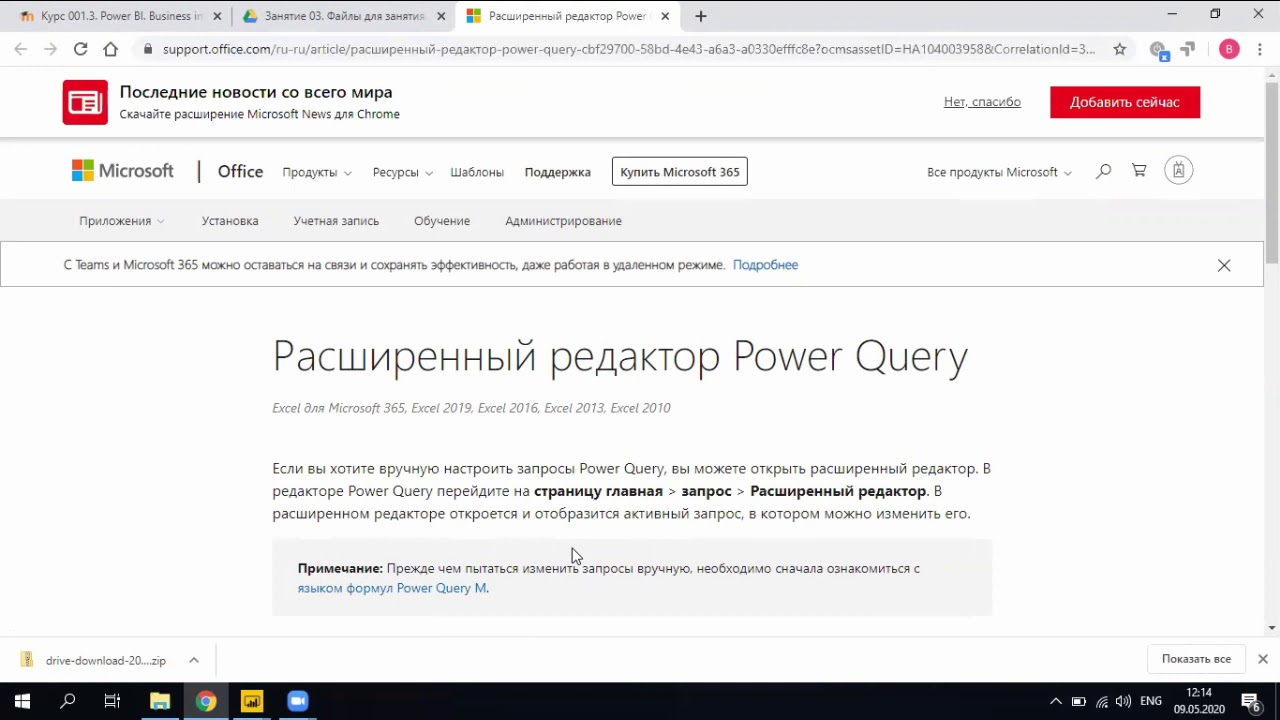Show hidden system tray icons

1055,701
